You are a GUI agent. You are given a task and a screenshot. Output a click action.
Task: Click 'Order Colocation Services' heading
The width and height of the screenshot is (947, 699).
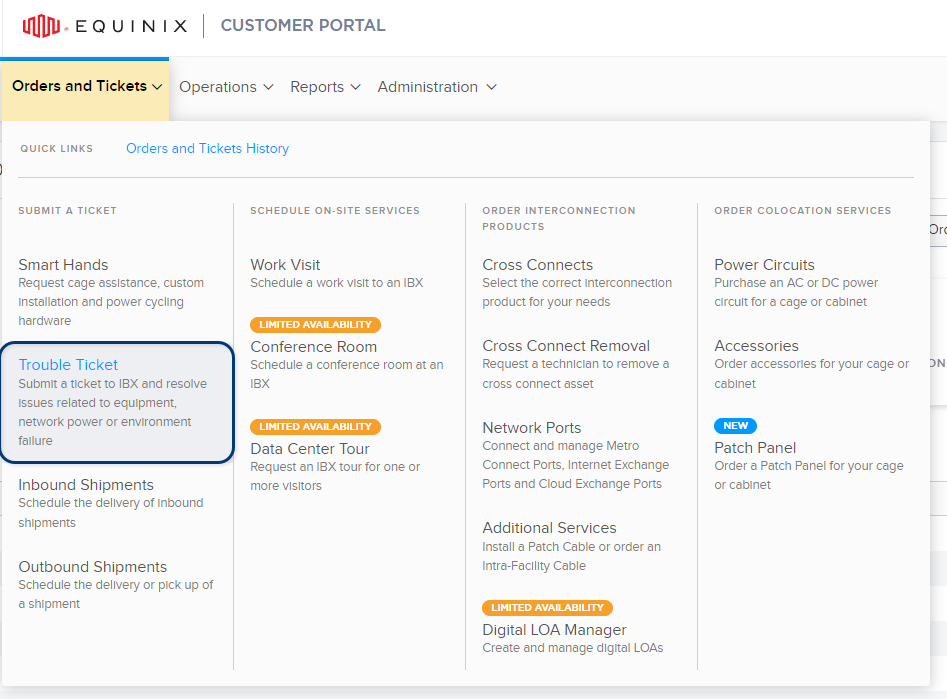[803, 210]
